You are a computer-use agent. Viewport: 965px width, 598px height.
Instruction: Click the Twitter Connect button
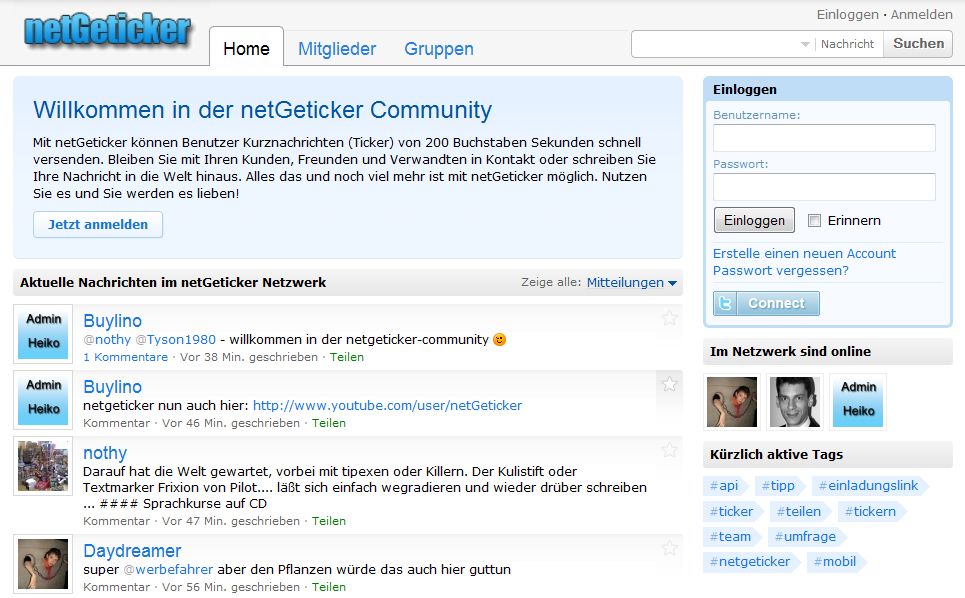tap(766, 303)
